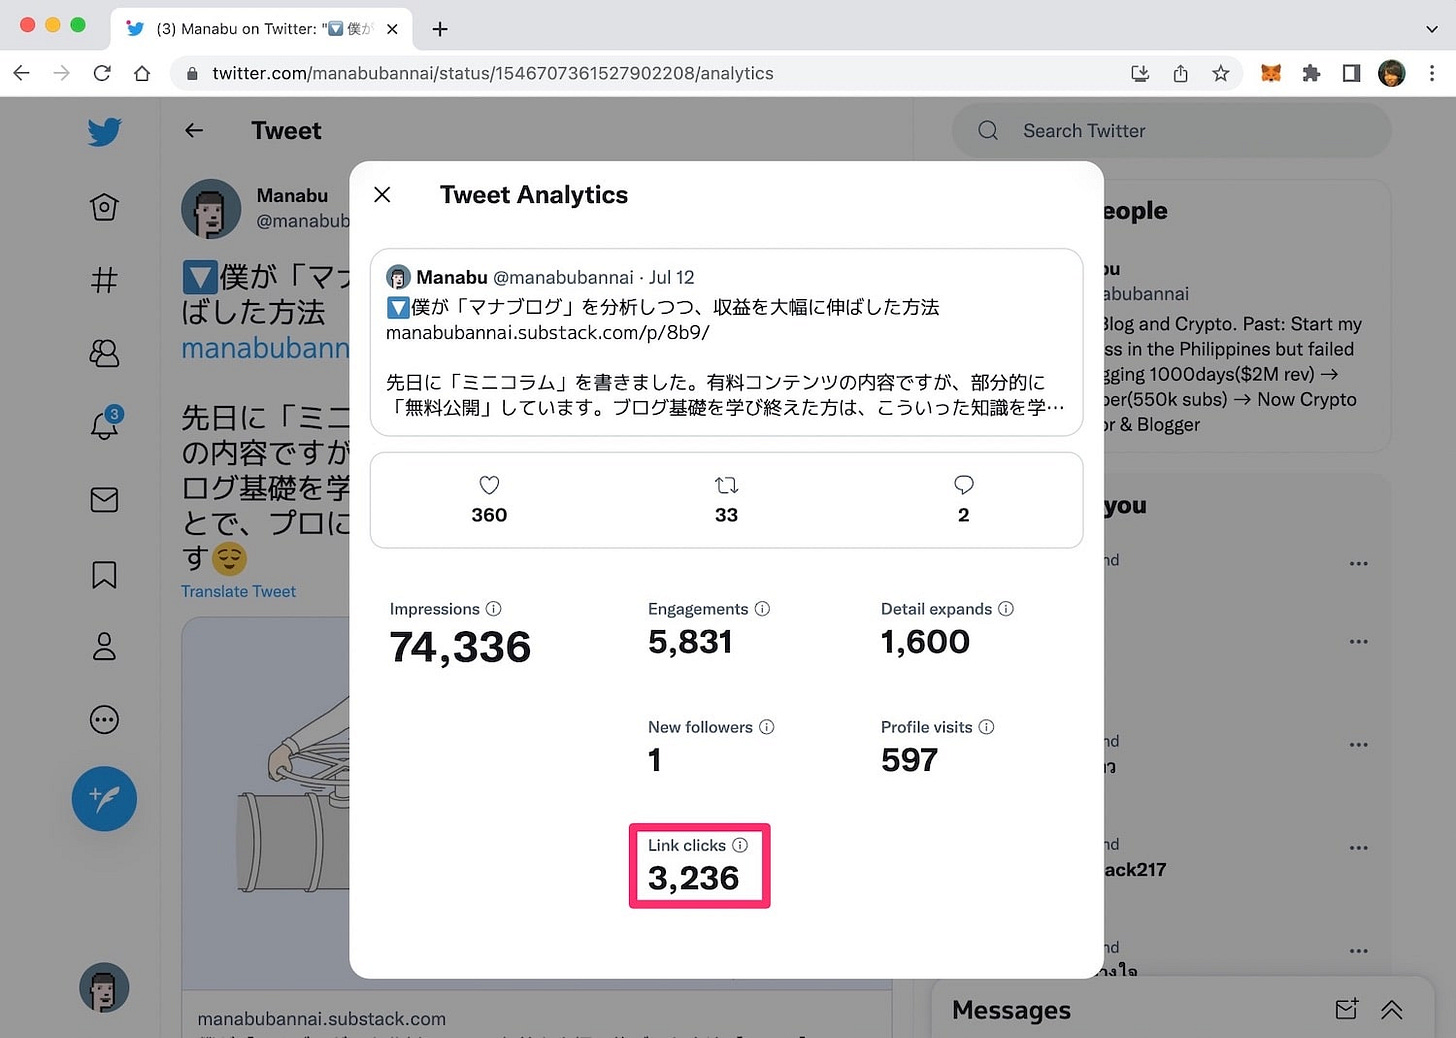
Task: Show info about Impressions
Action: (493, 609)
